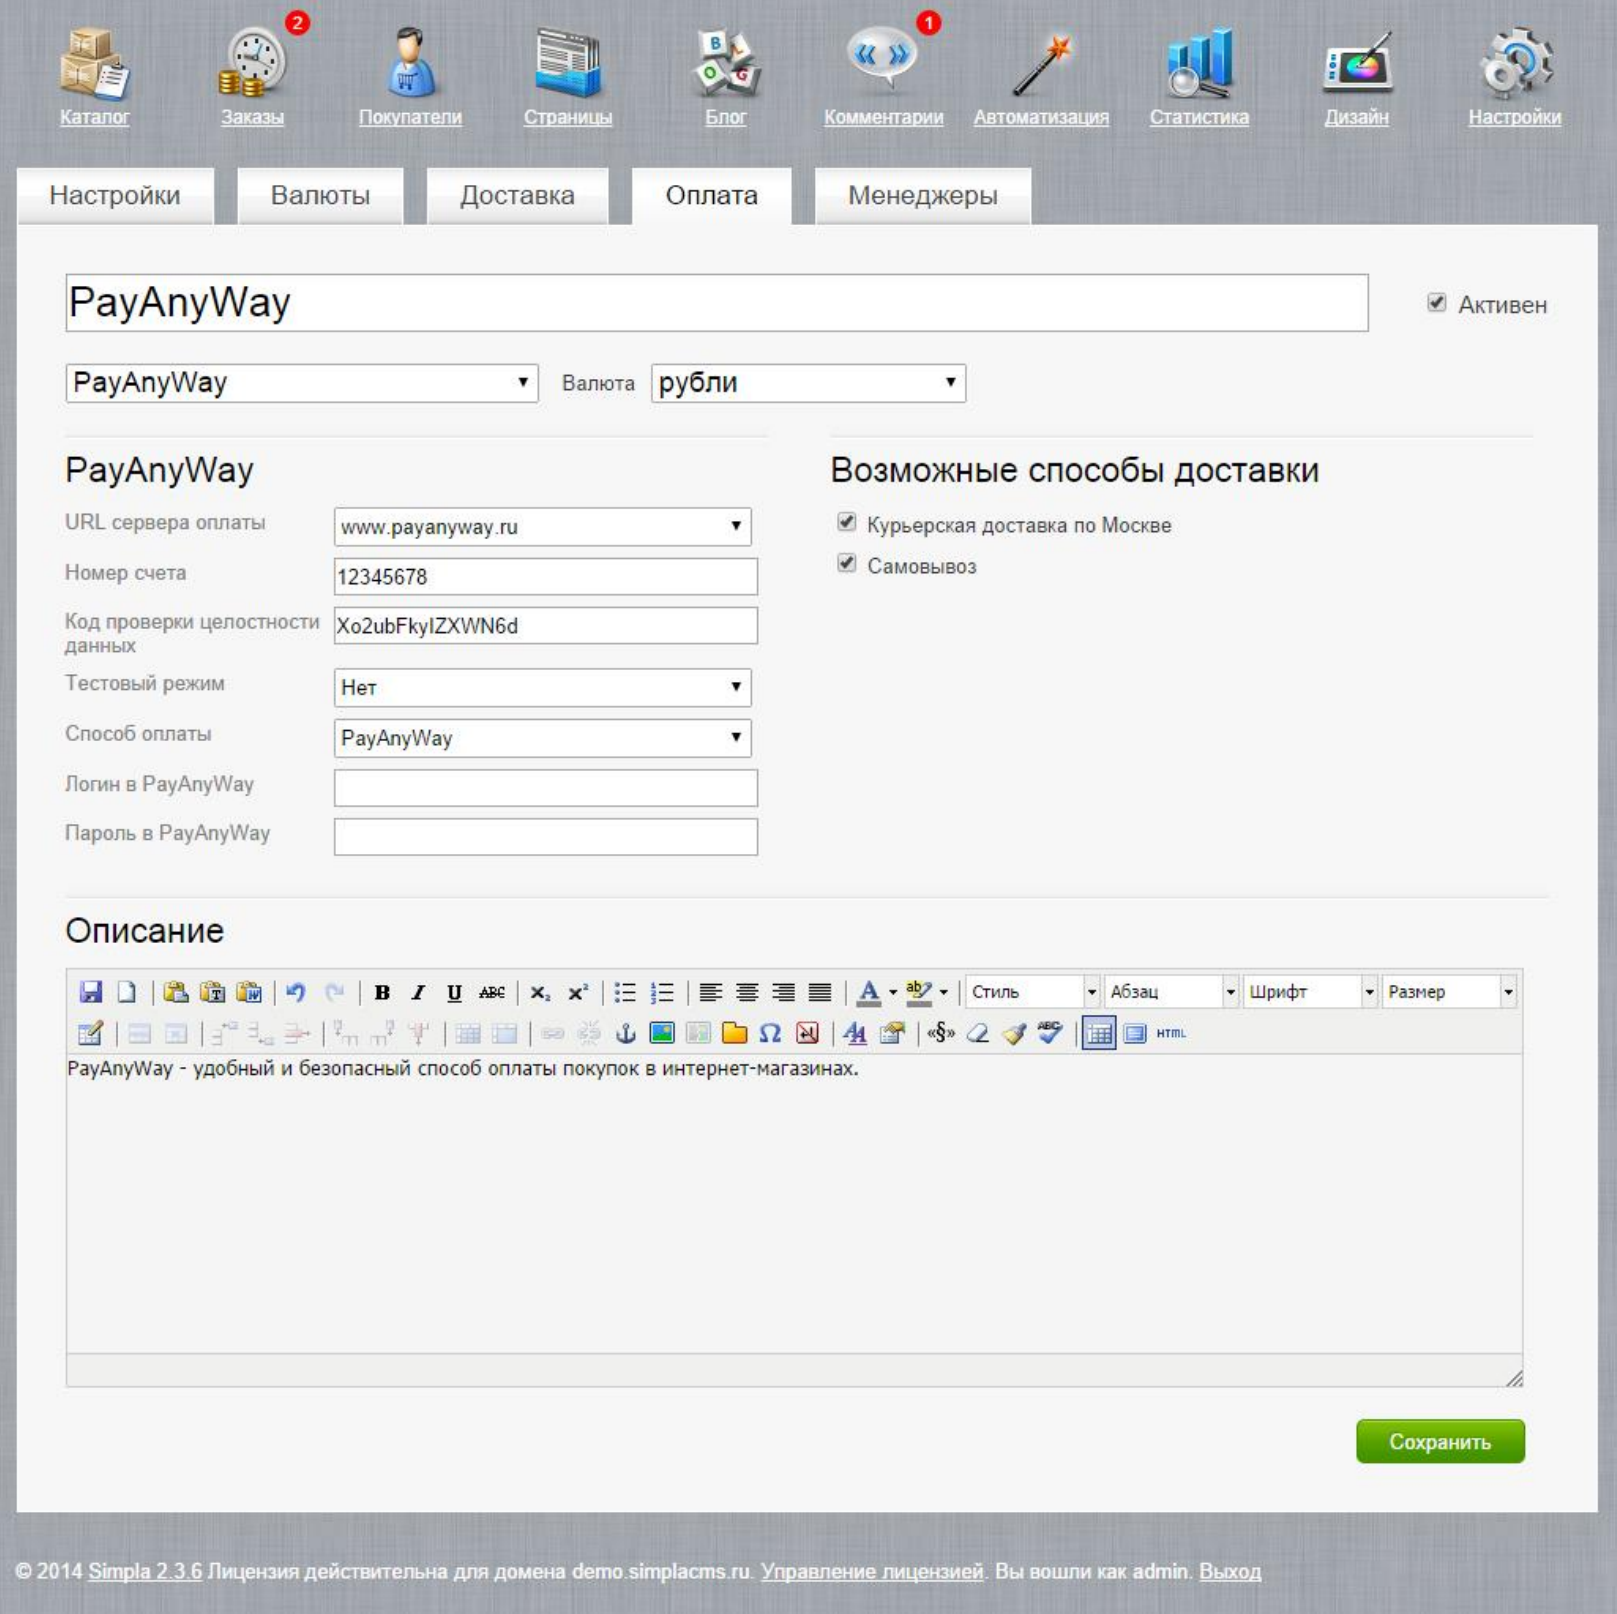Open URL сервера оплаты dropdown
Image resolution: width=1617 pixels, height=1614 pixels.
pos(543,527)
